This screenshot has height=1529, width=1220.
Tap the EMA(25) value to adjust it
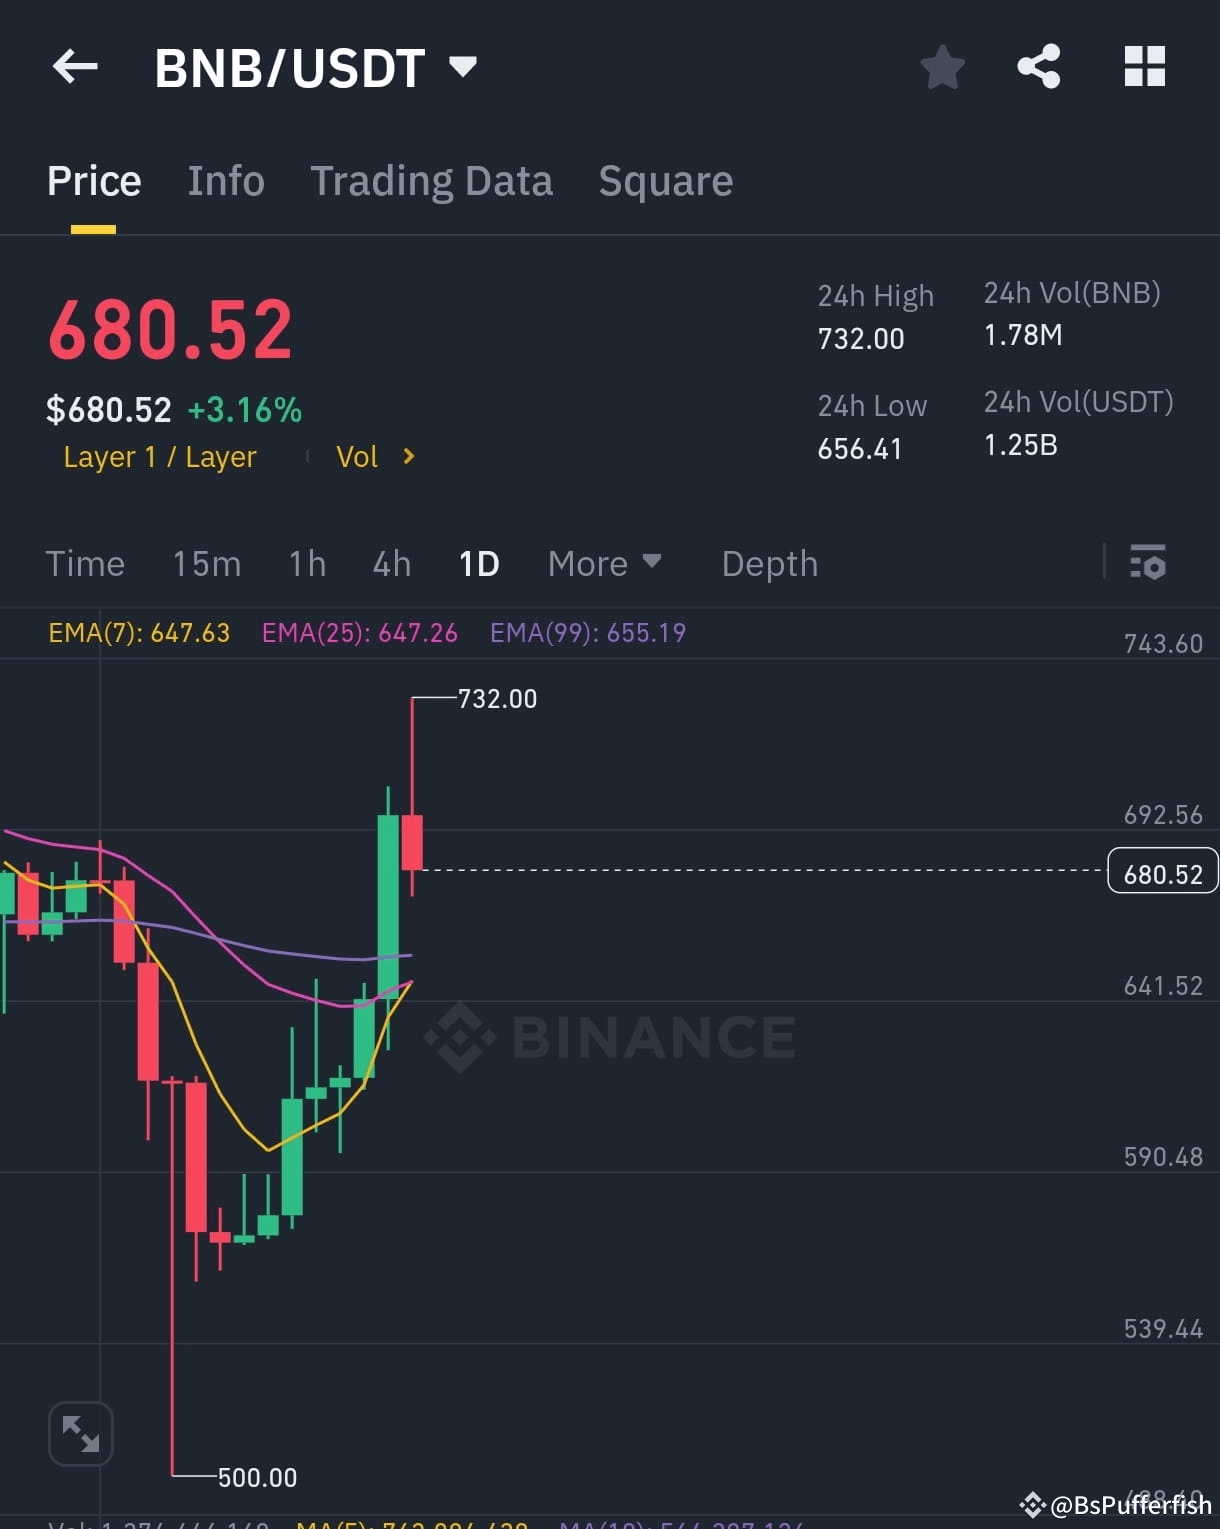[x=359, y=632]
